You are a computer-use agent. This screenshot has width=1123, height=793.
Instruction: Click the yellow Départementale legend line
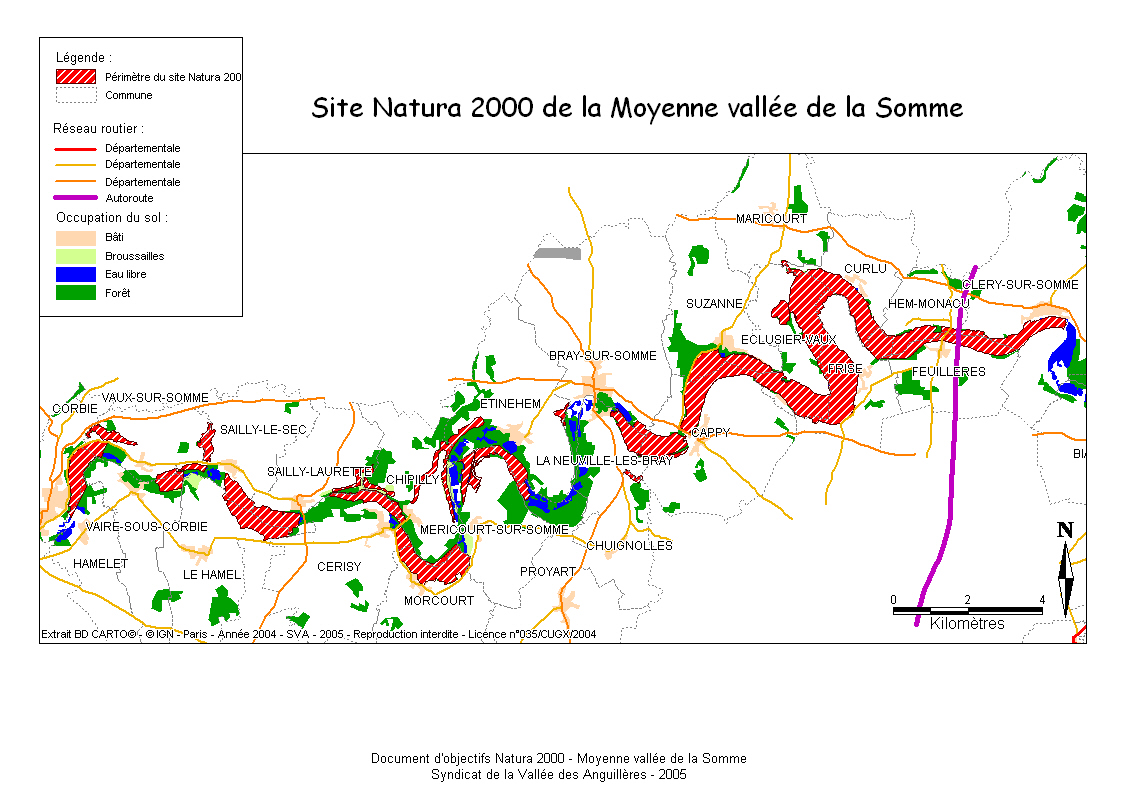tap(76, 164)
